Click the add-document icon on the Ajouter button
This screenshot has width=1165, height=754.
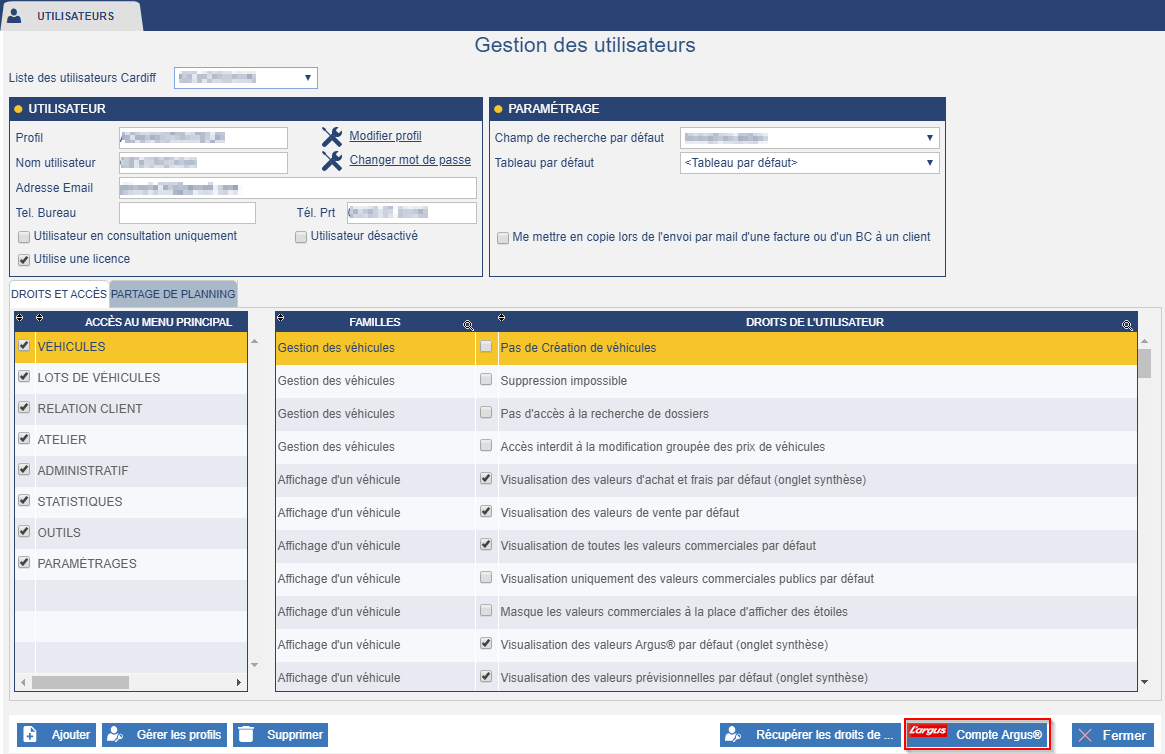[30, 735]
